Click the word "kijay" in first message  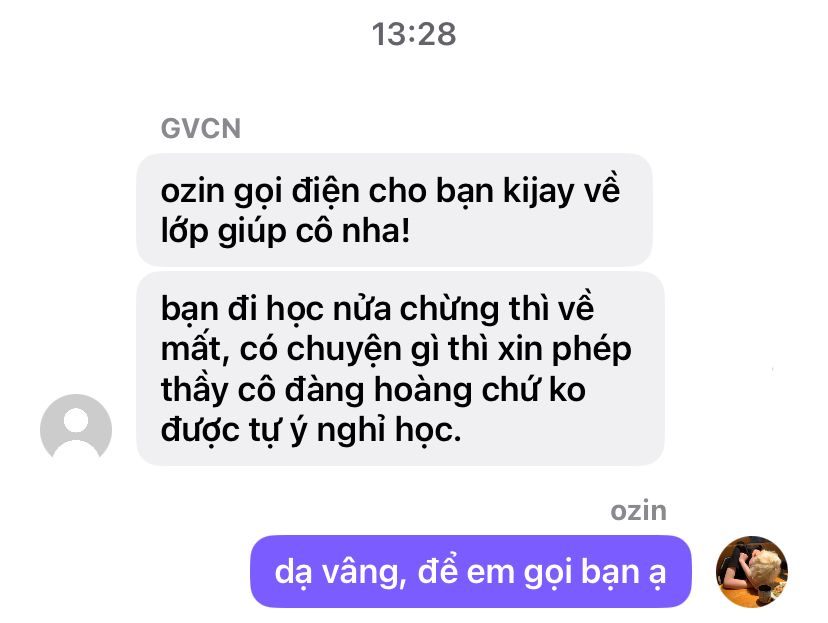tap(538, 192)
